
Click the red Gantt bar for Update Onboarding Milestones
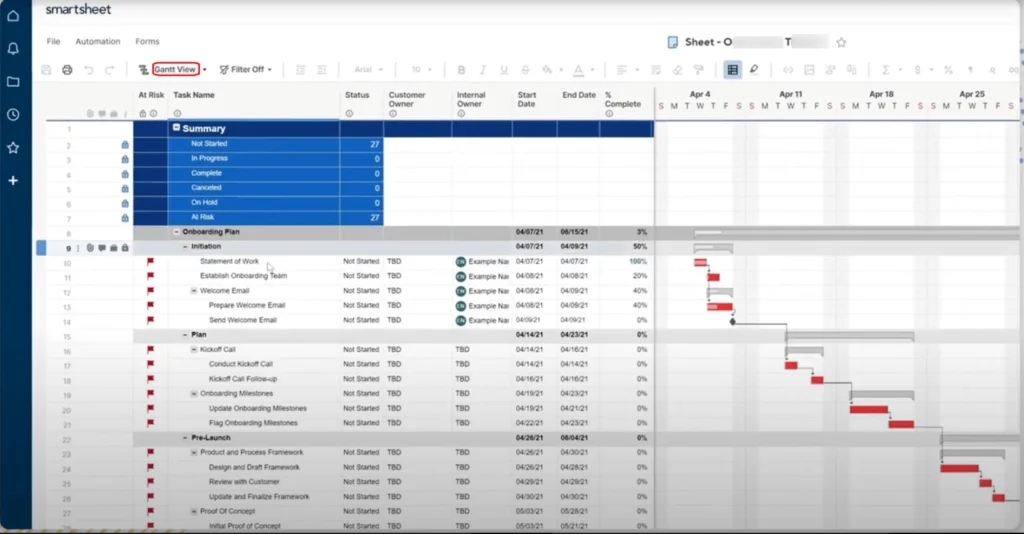pos(868,409)
